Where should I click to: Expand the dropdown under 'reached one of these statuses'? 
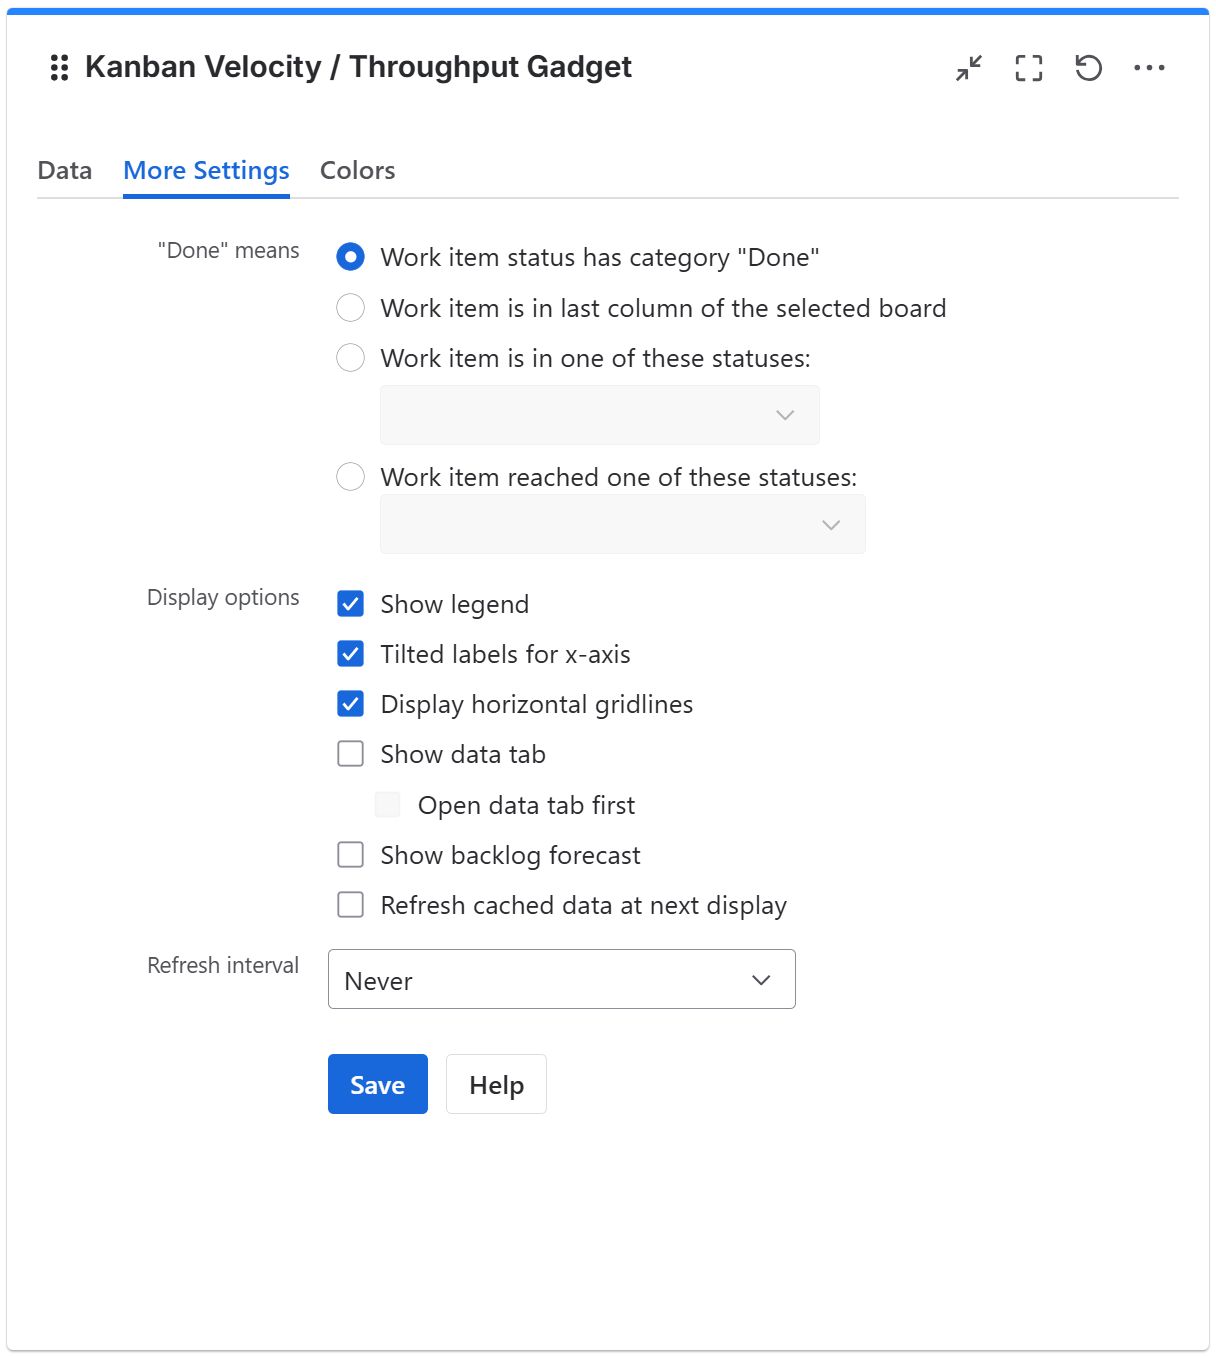click(622, 523)
